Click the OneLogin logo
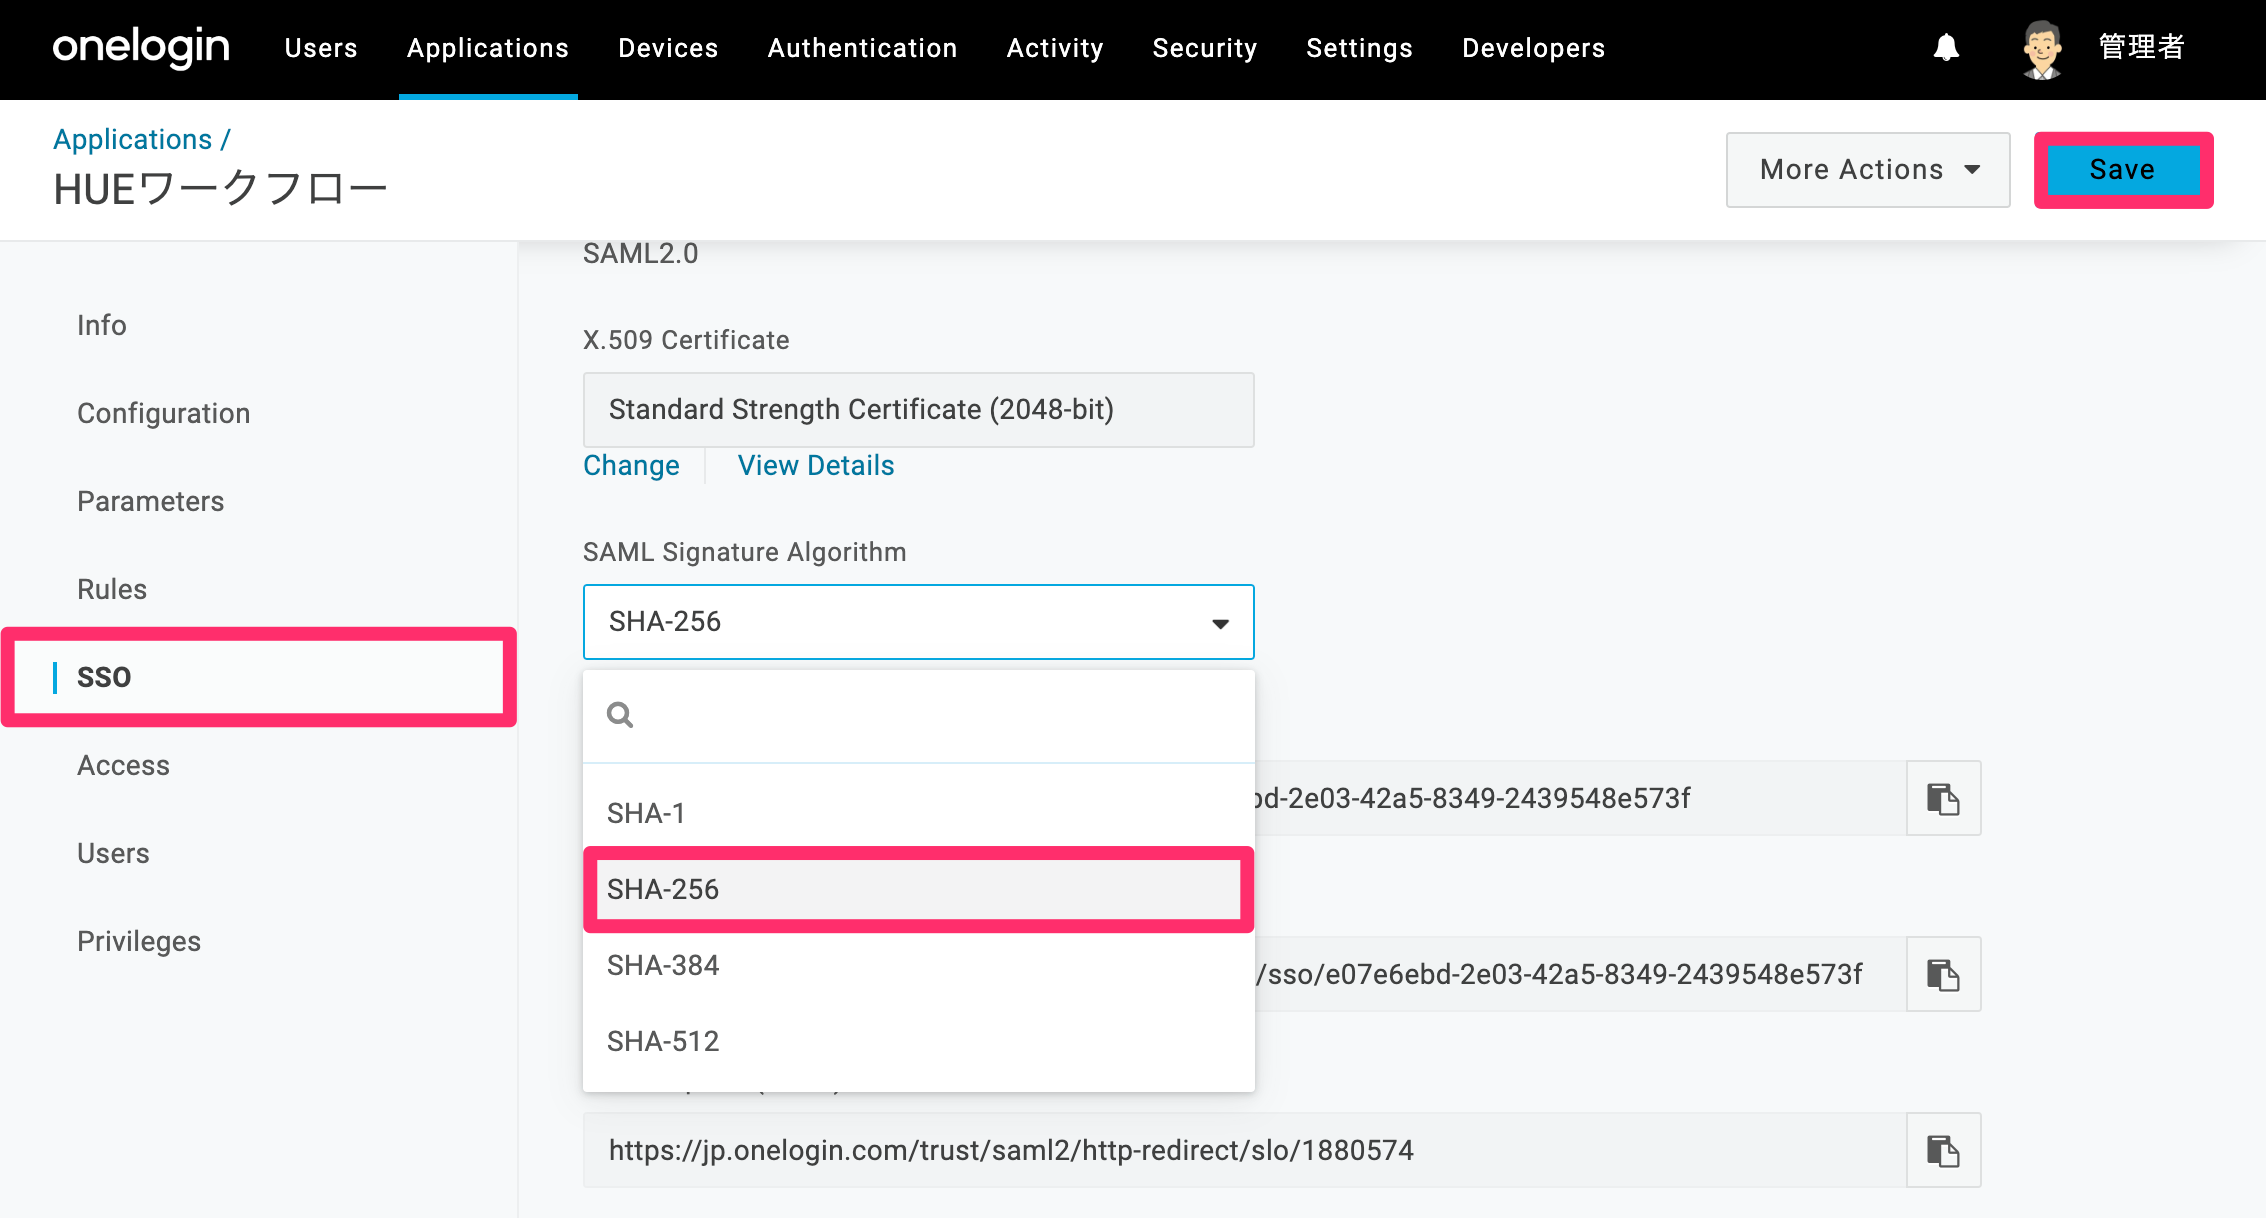Screen dimensions: 2266x1218 pos(141,48)
